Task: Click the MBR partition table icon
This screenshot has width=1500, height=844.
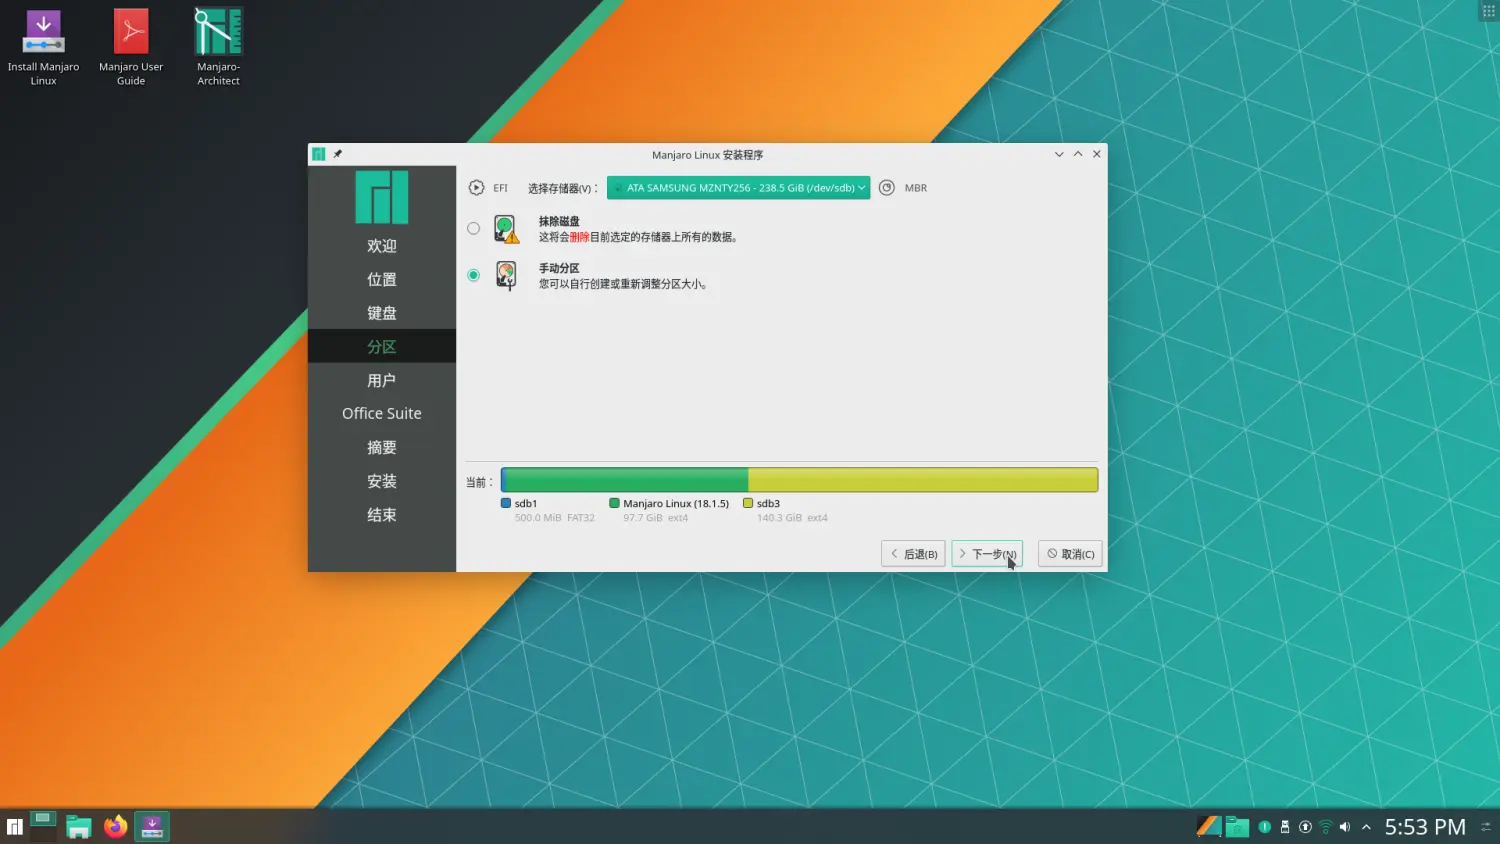Action: coord(886,188)
